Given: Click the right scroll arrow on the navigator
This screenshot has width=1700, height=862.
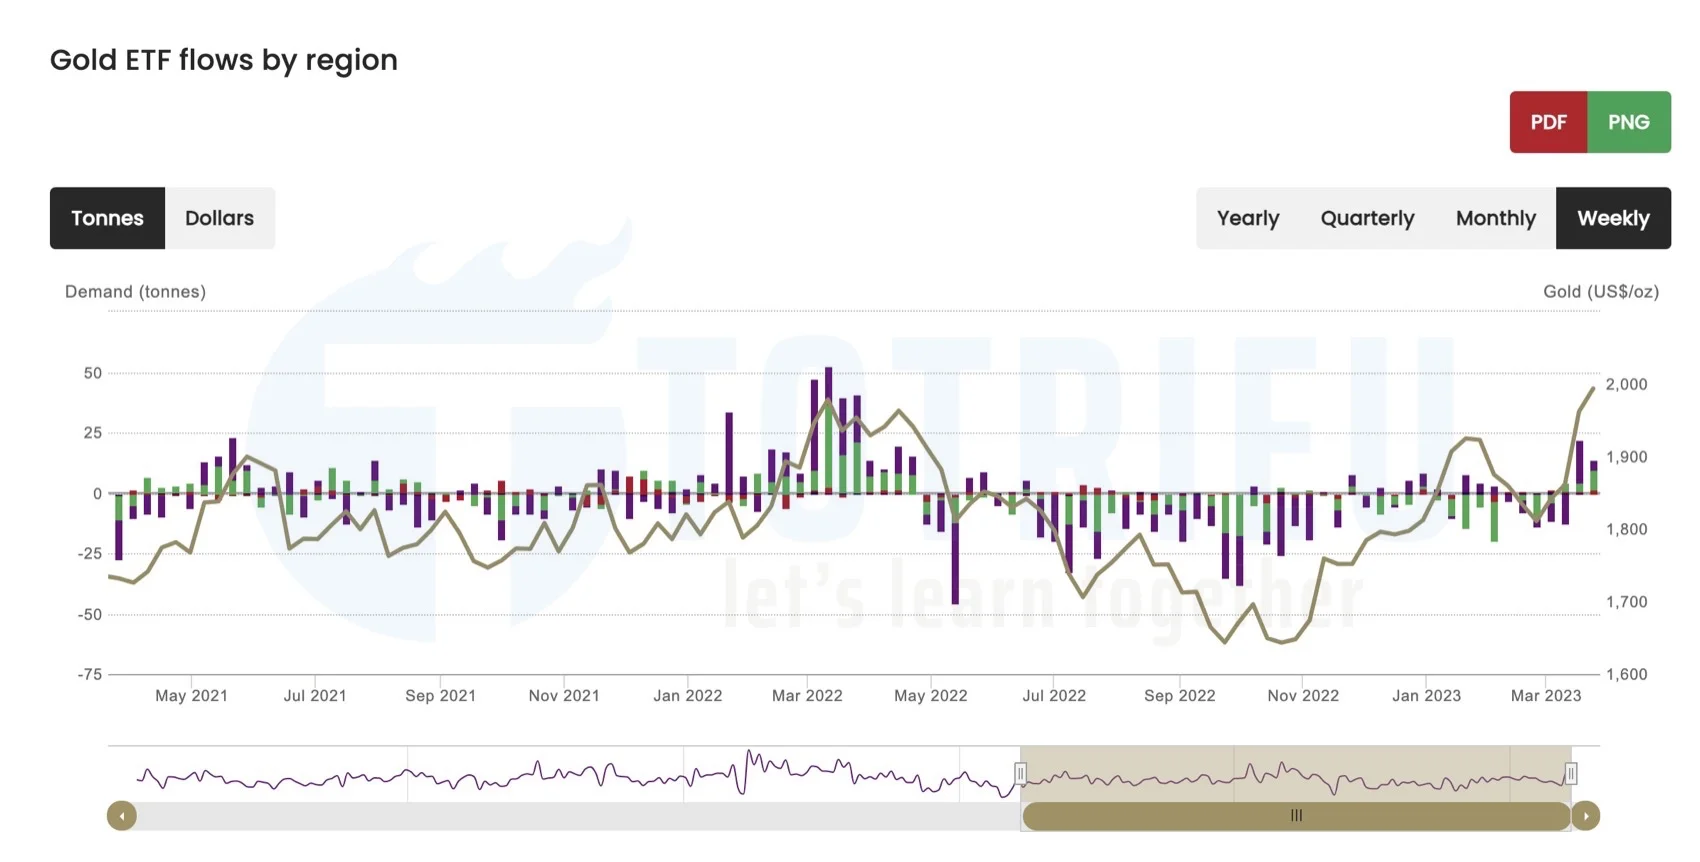Looking at the screenshot, I should pyautogui.click(x=1586, y=815).
